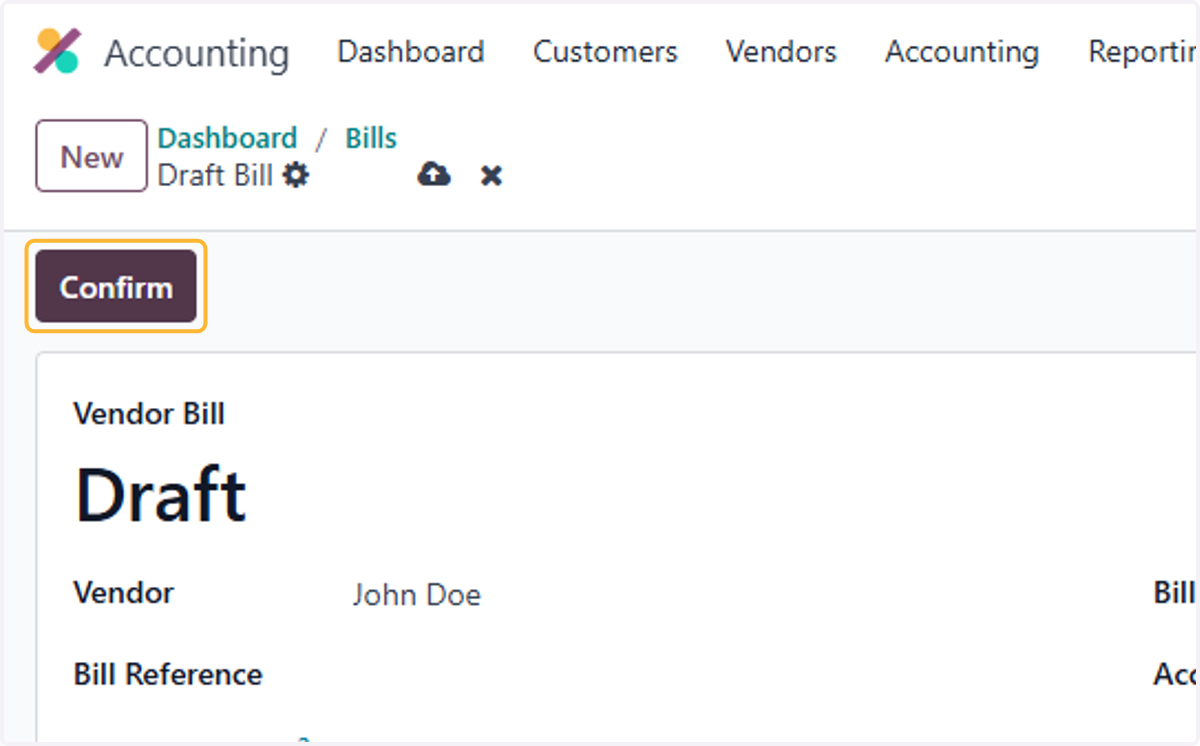This screenshot has width=1200, height=746.
Task: Open the Vendors menu
Action: tap(781, 51)
